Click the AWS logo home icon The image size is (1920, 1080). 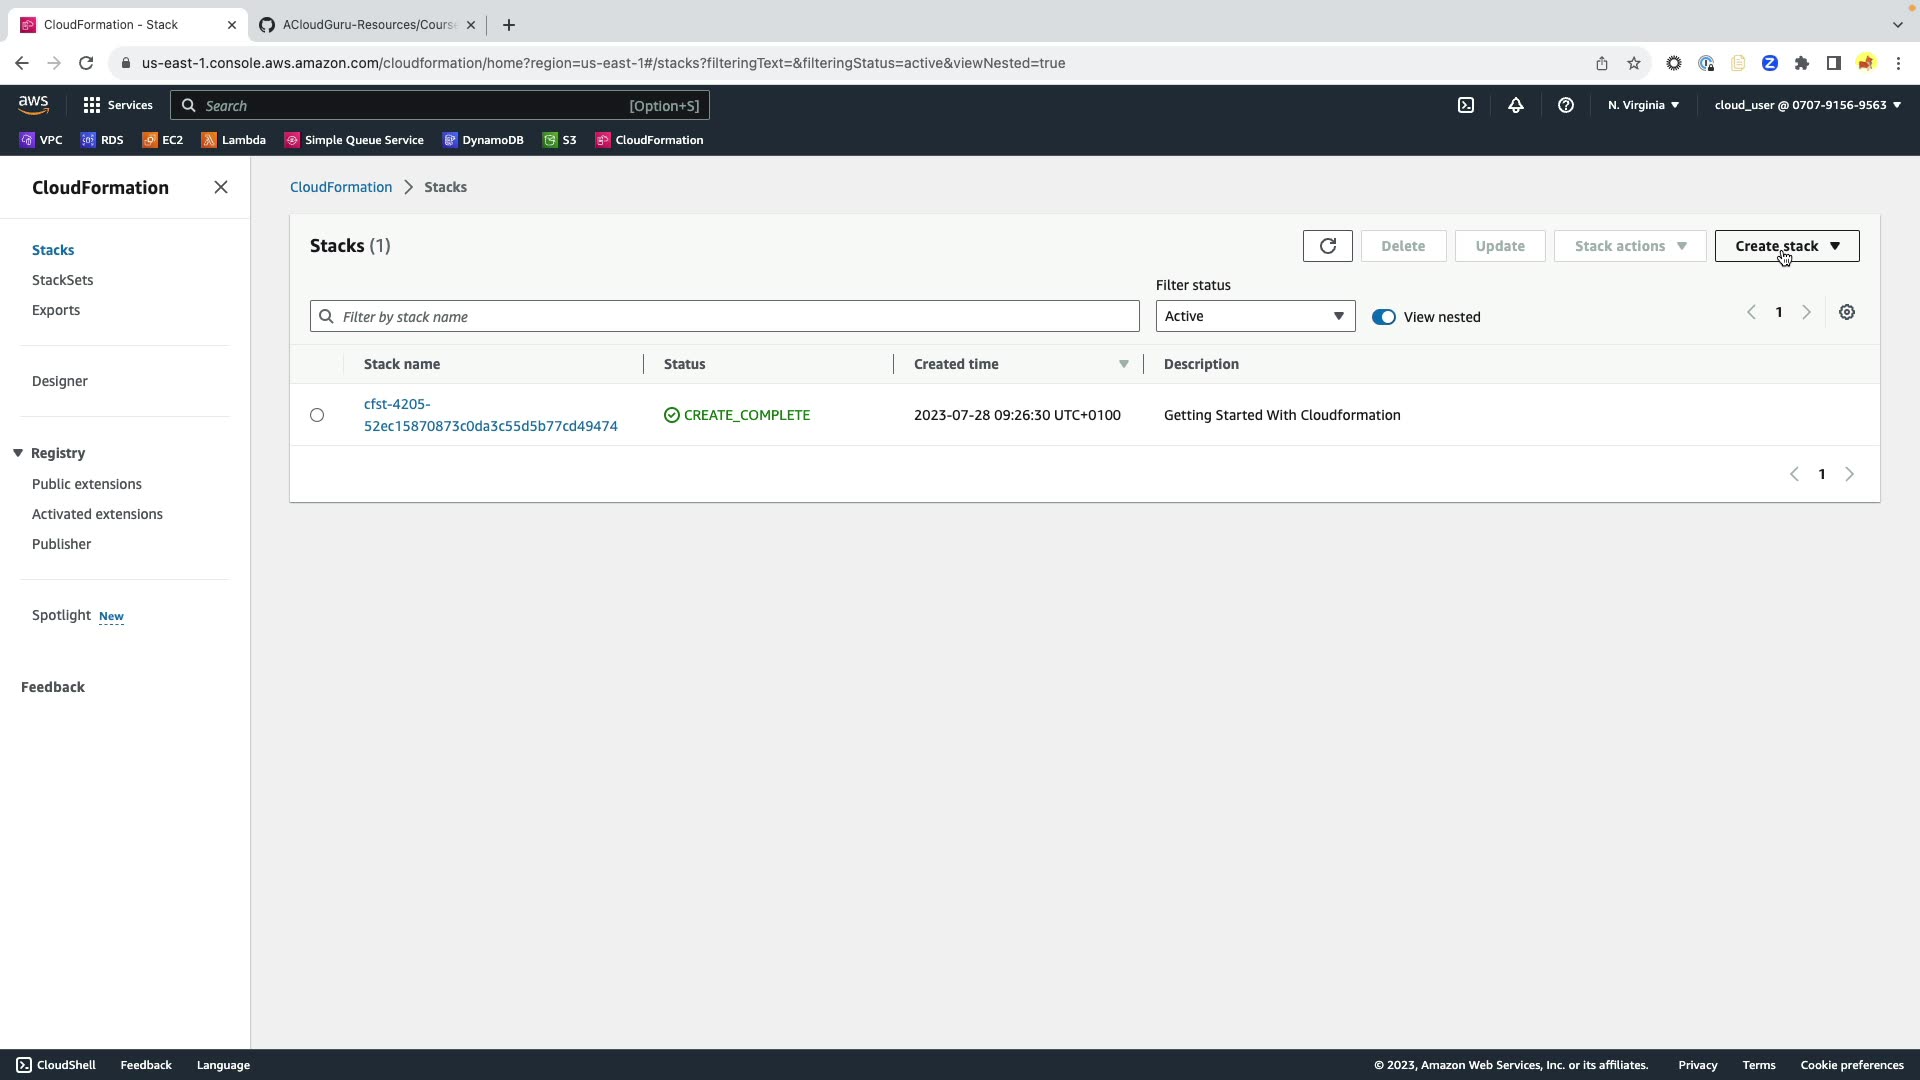33,104
